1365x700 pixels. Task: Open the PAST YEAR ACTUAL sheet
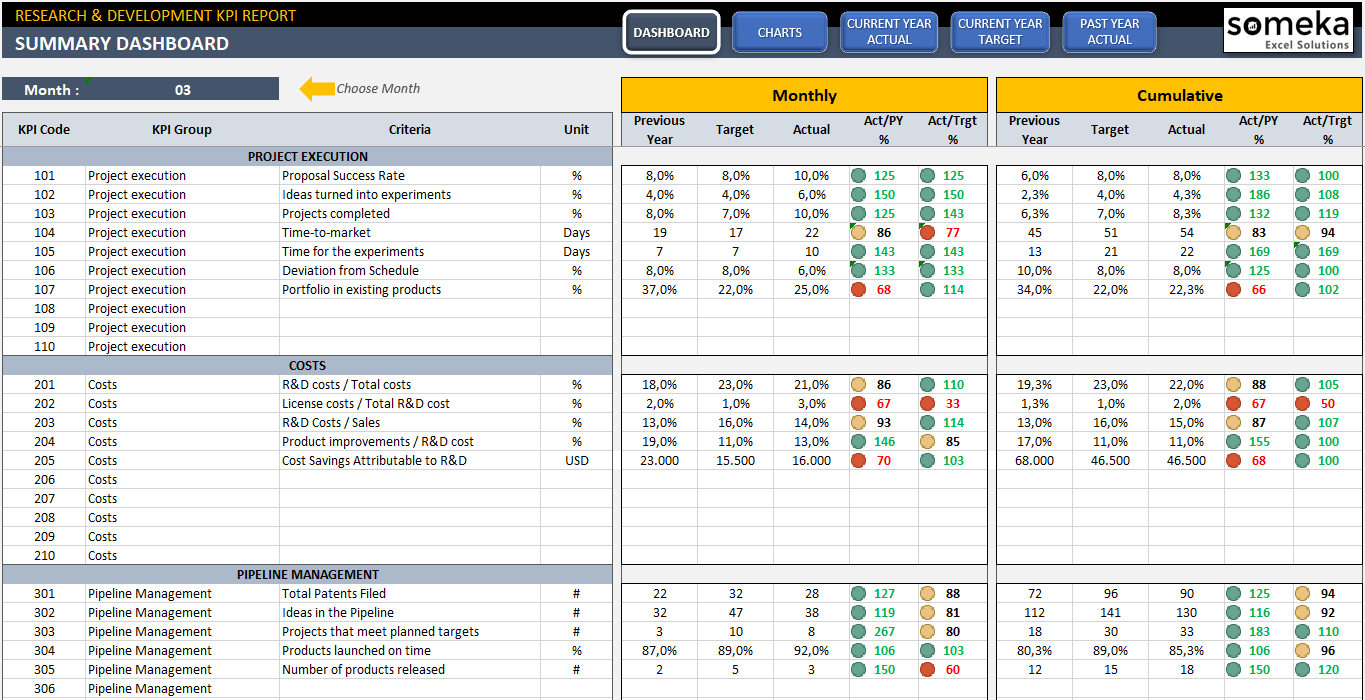1109,32
